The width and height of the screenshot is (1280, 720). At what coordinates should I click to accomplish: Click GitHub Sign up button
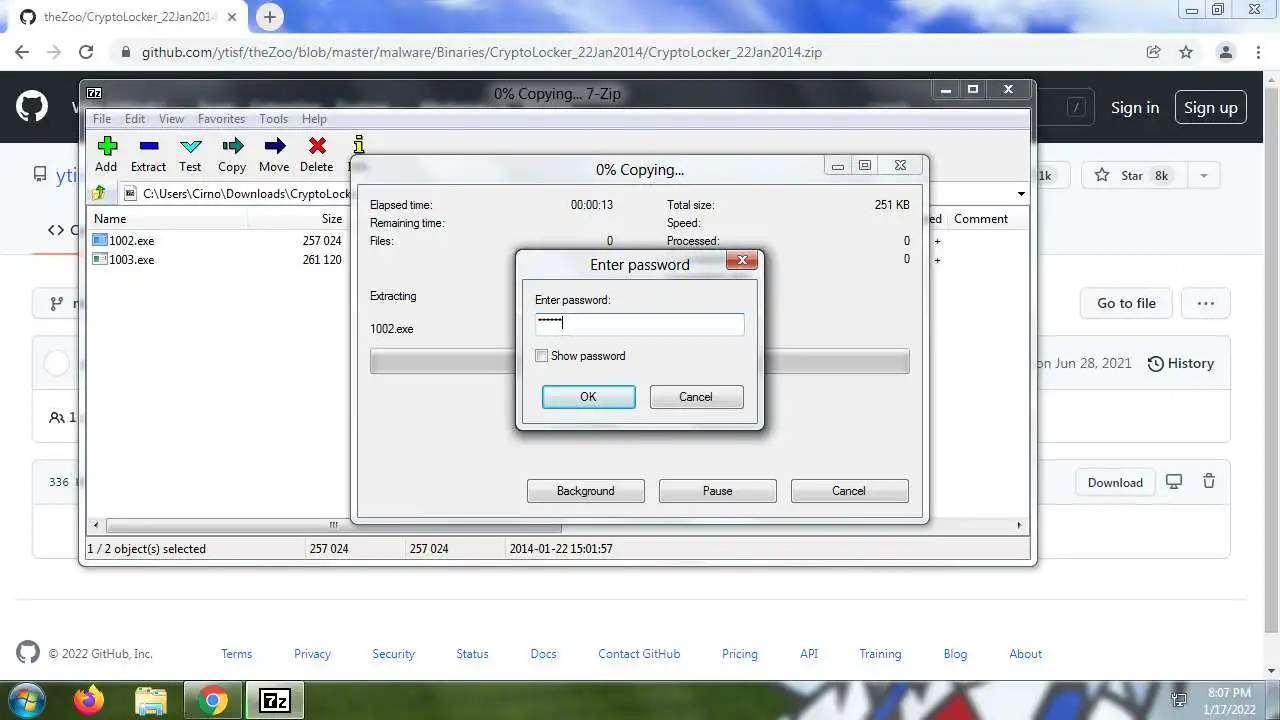pyautogui.click(x=1211, y=108)
